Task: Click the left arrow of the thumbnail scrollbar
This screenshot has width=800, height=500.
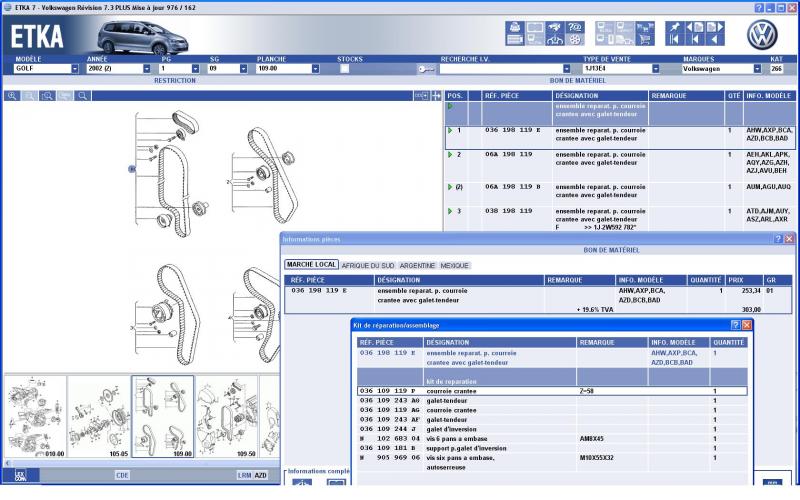Action: click(8, 463)
